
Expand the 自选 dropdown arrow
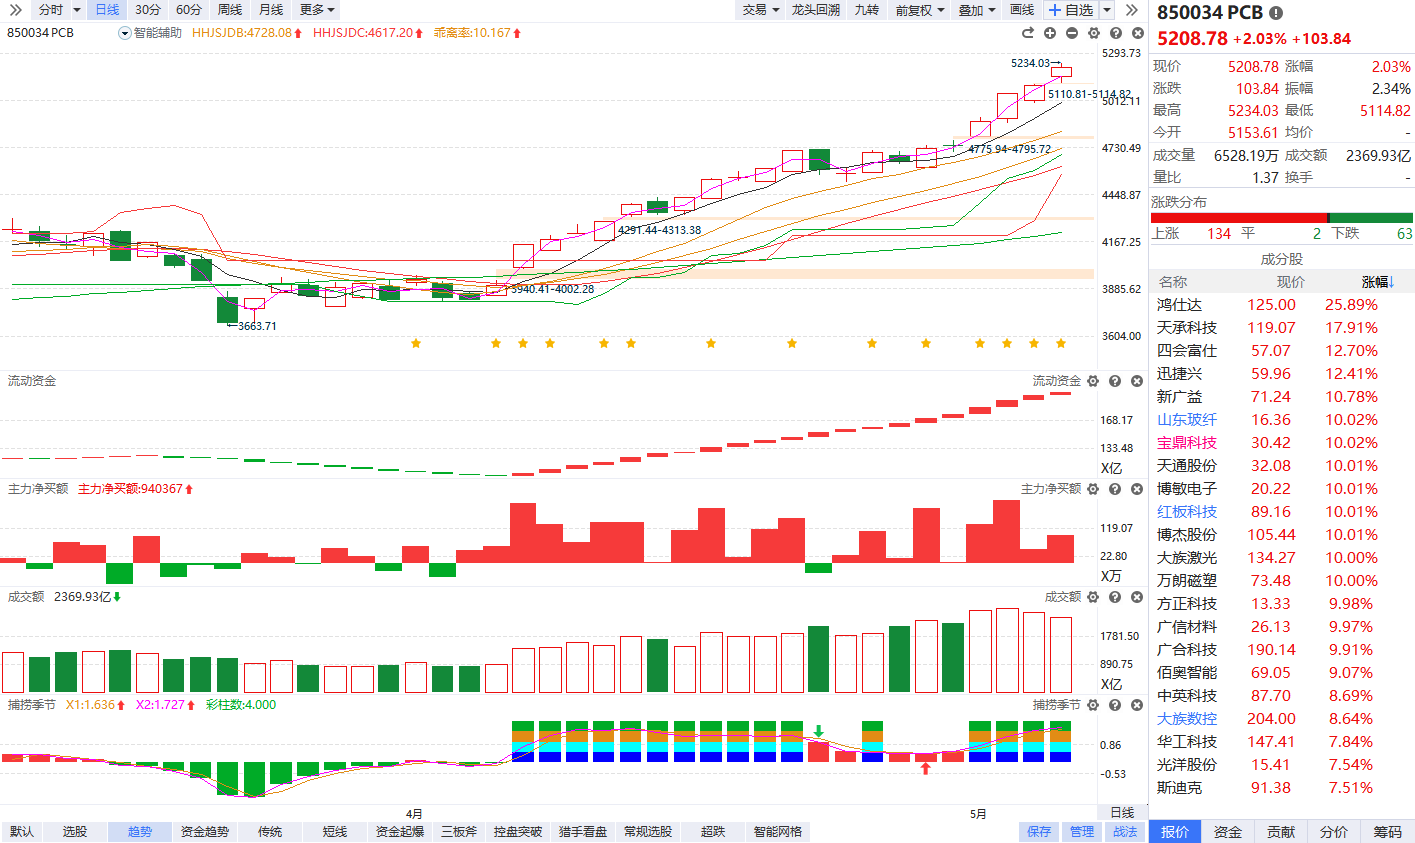pyautogui.click(x=1107, y=10)
